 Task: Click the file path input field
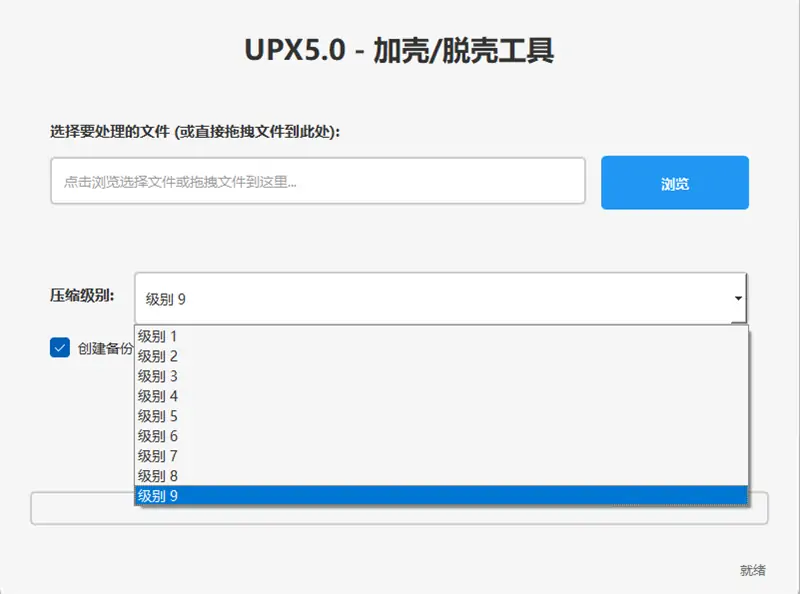point(318,182)
